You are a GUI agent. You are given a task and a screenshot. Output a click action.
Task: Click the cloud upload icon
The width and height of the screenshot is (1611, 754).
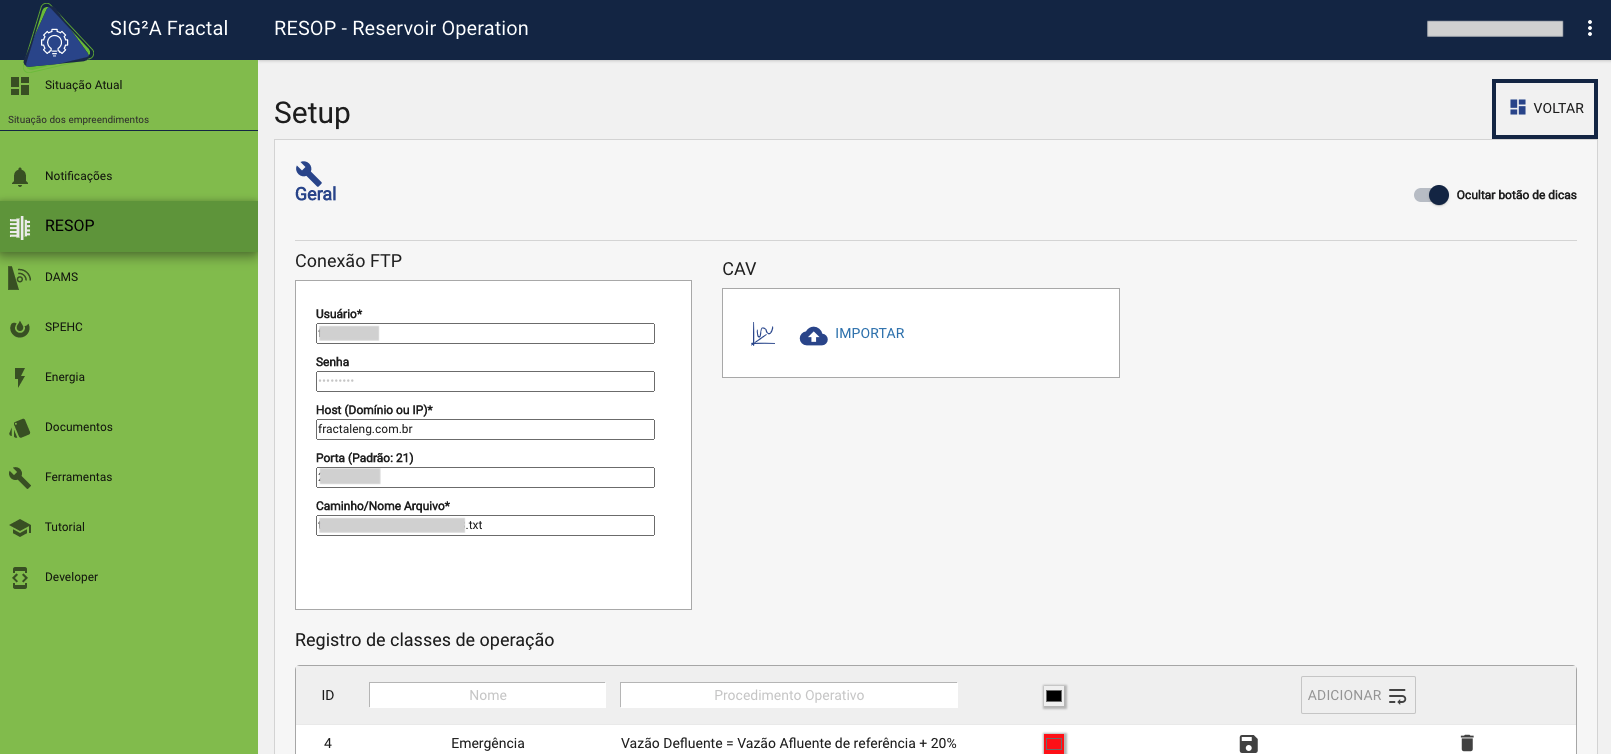(814, 335)
